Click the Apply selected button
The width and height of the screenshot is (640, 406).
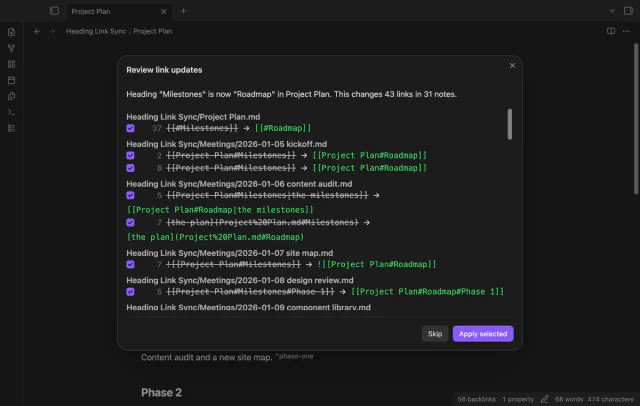click(483, 334)
